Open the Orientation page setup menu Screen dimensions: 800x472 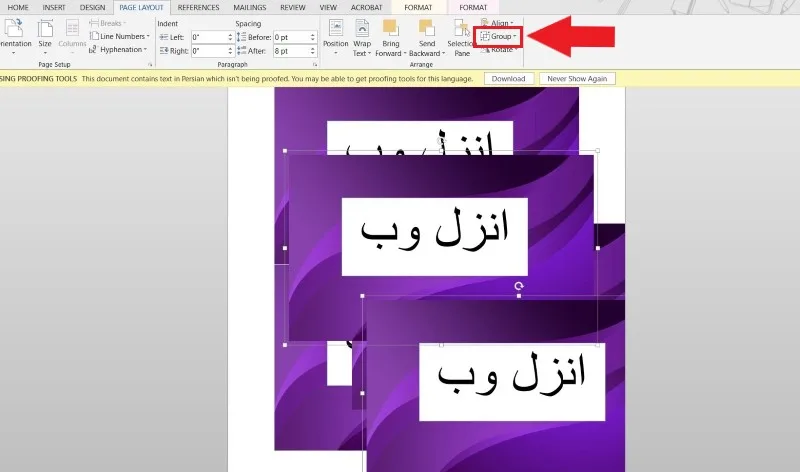14,37
